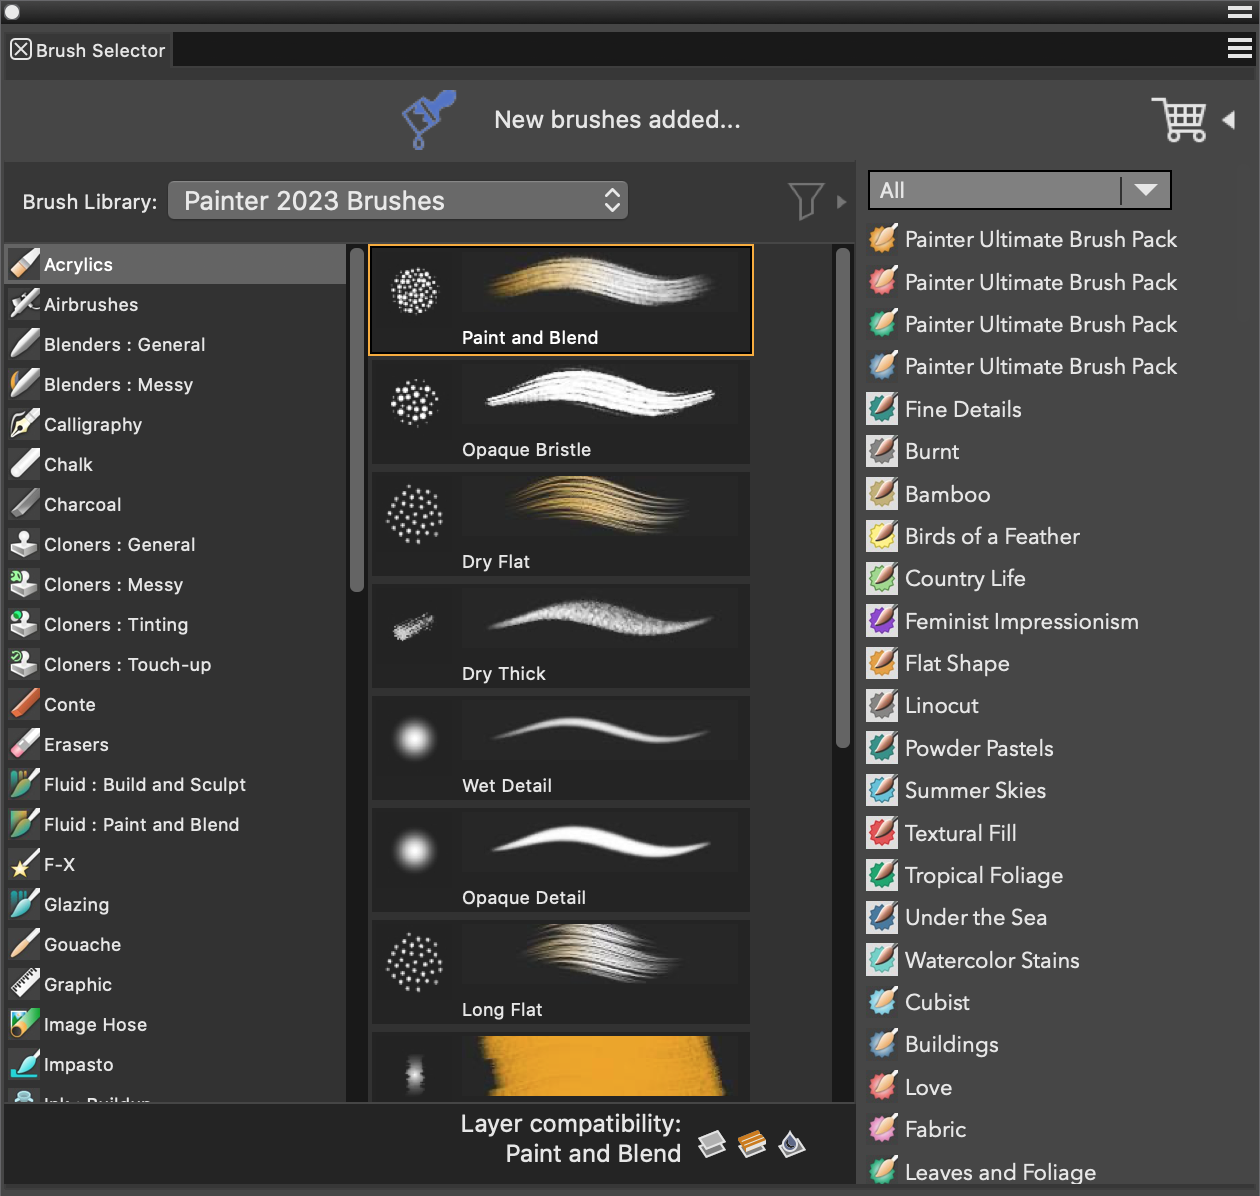Open the top window hamburger menu

(x=1240, y=12)
